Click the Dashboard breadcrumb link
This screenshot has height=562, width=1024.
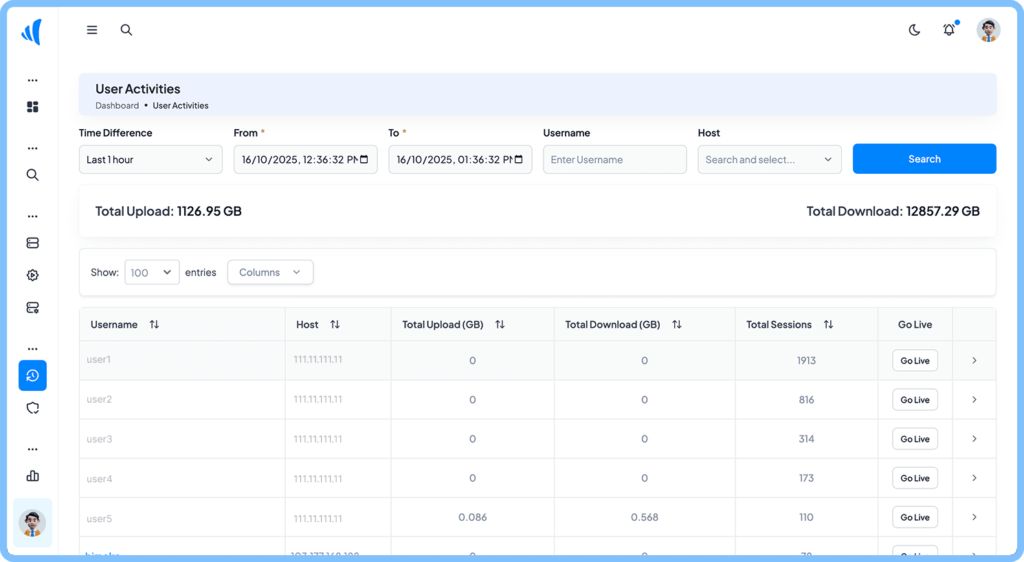pyautogui.click(x=117, y=105)
